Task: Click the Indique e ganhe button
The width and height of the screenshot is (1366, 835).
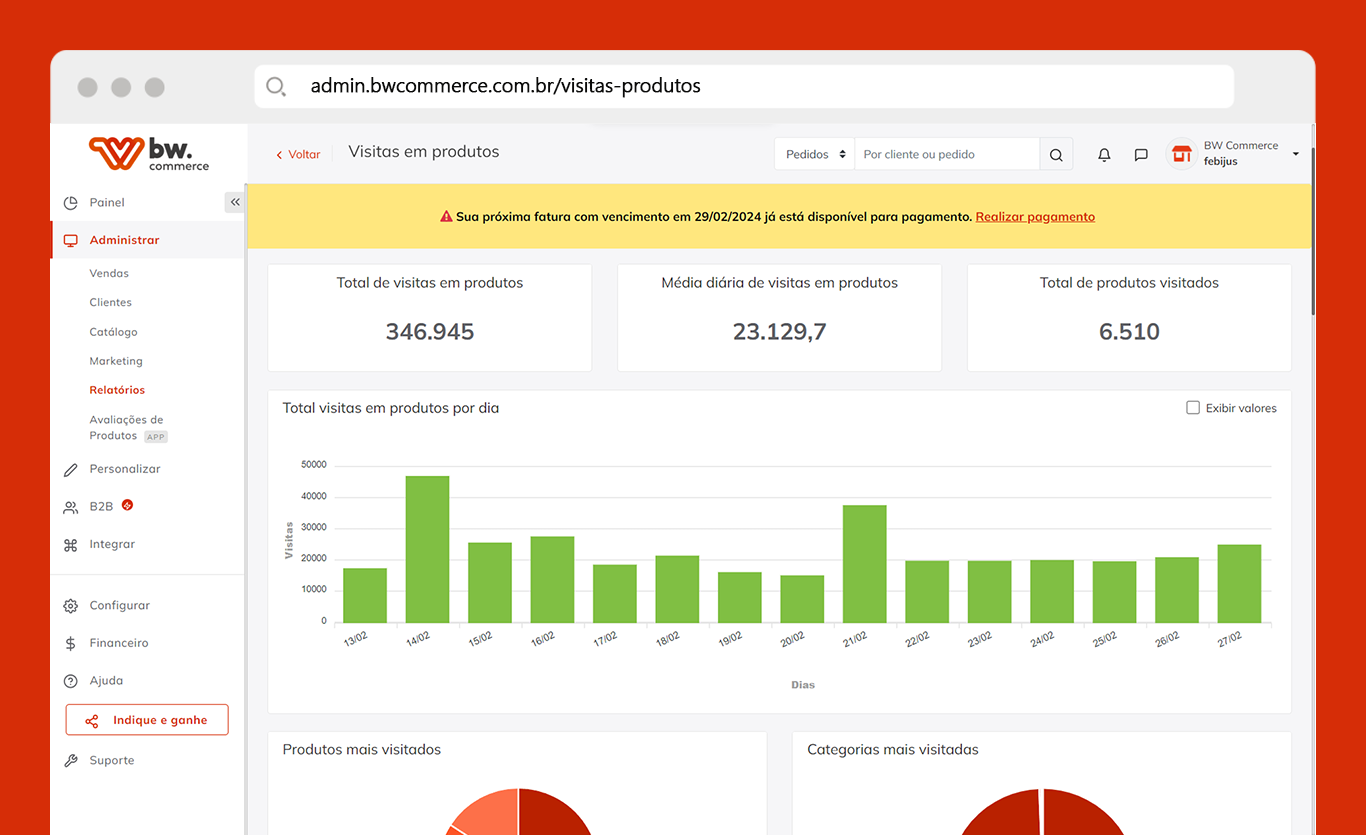Action: 147,720
